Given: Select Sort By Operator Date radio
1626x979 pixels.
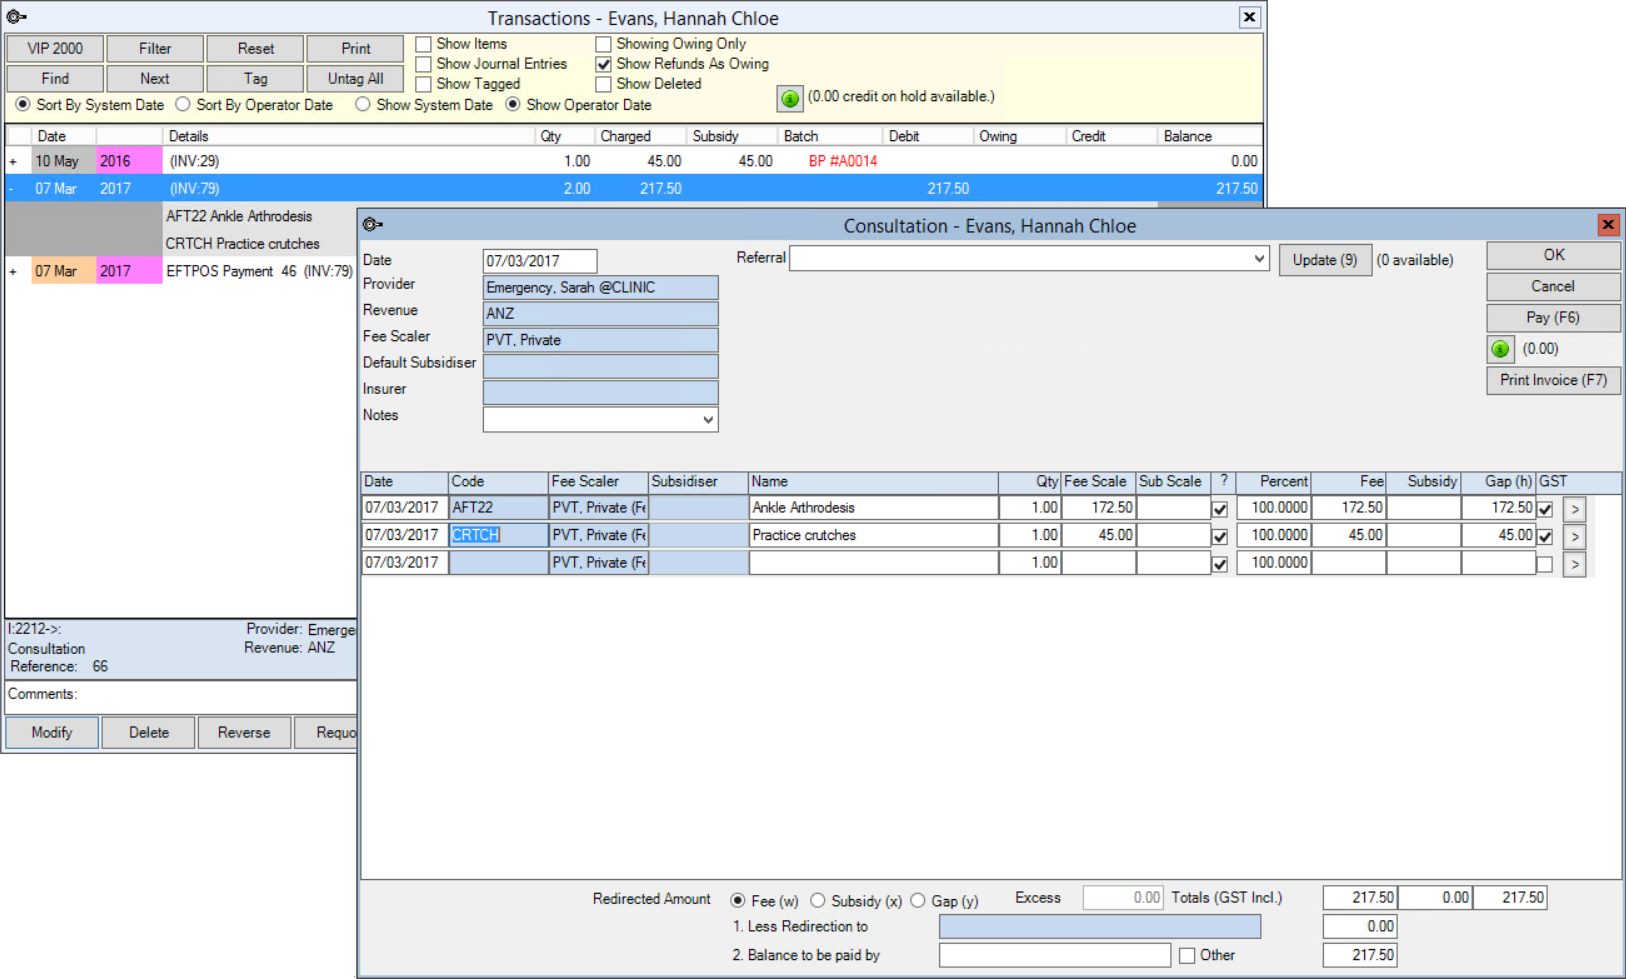Looking at the screenshot, I should coord(183,104).
